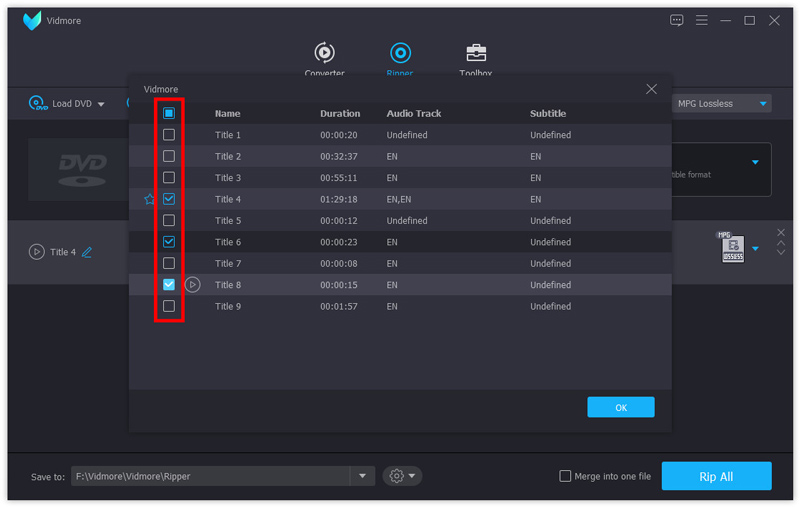Open the feedback chat icon in title bar
This screenshot has width=800, height=507.
click(x=677, y=20)
